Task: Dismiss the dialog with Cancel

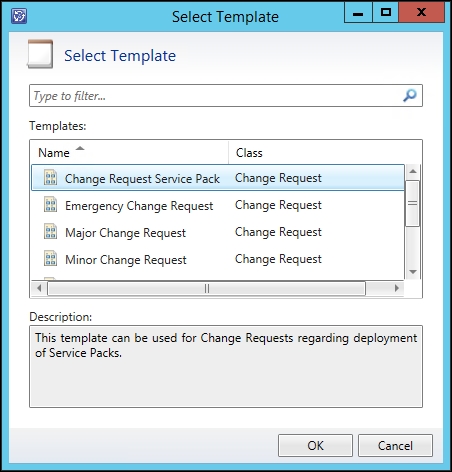Action: pyautogui.click(x=395, y=445)
